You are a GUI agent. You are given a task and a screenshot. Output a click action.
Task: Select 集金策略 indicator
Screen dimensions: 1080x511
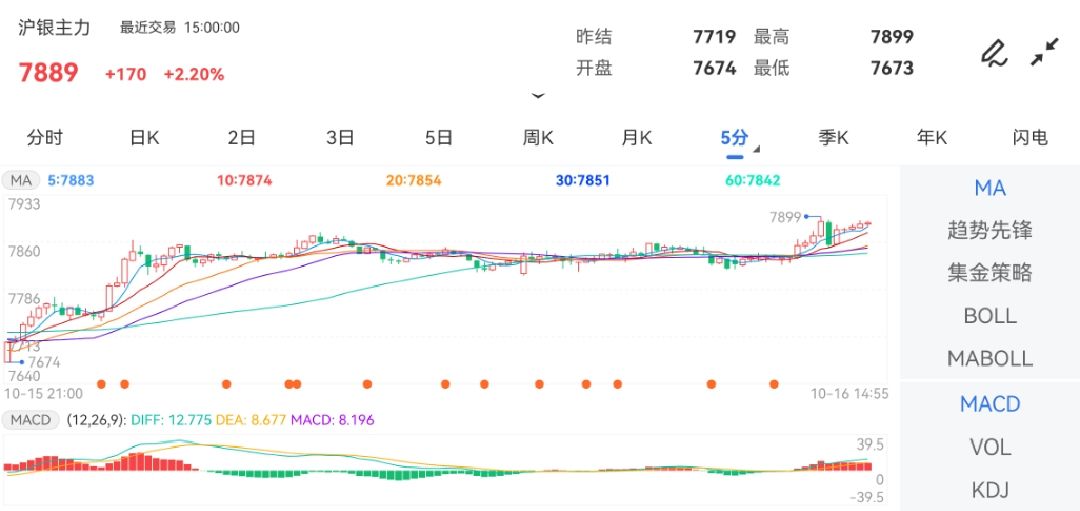pyautogui.click(x=990, y=273)
